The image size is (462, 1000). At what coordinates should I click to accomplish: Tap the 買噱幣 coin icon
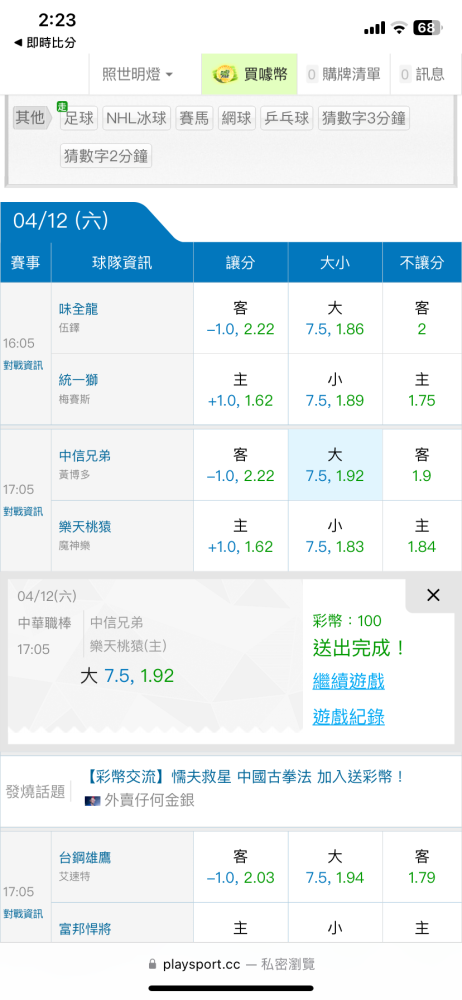click(225, 74)
